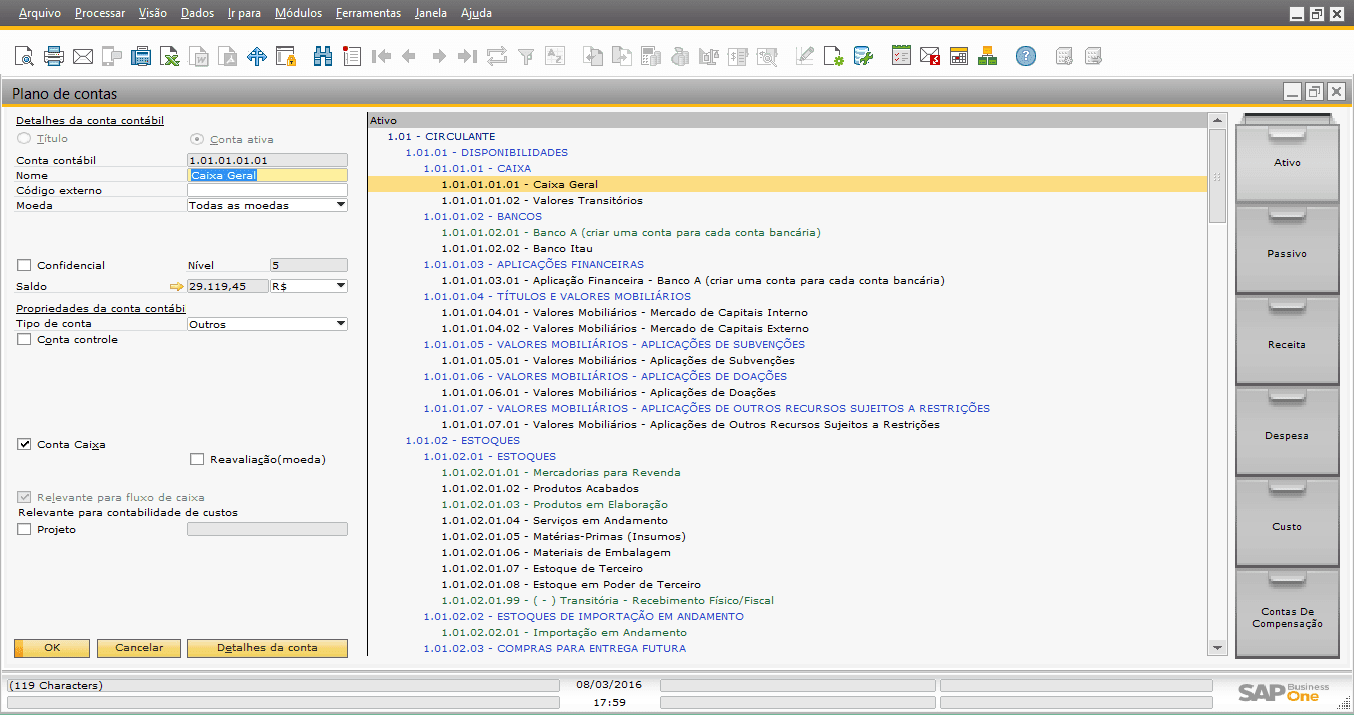The width and height of the screenshot is (1354, 715).
Task: Click the Lock Screen padlock icon
Action: coord(286,56)
